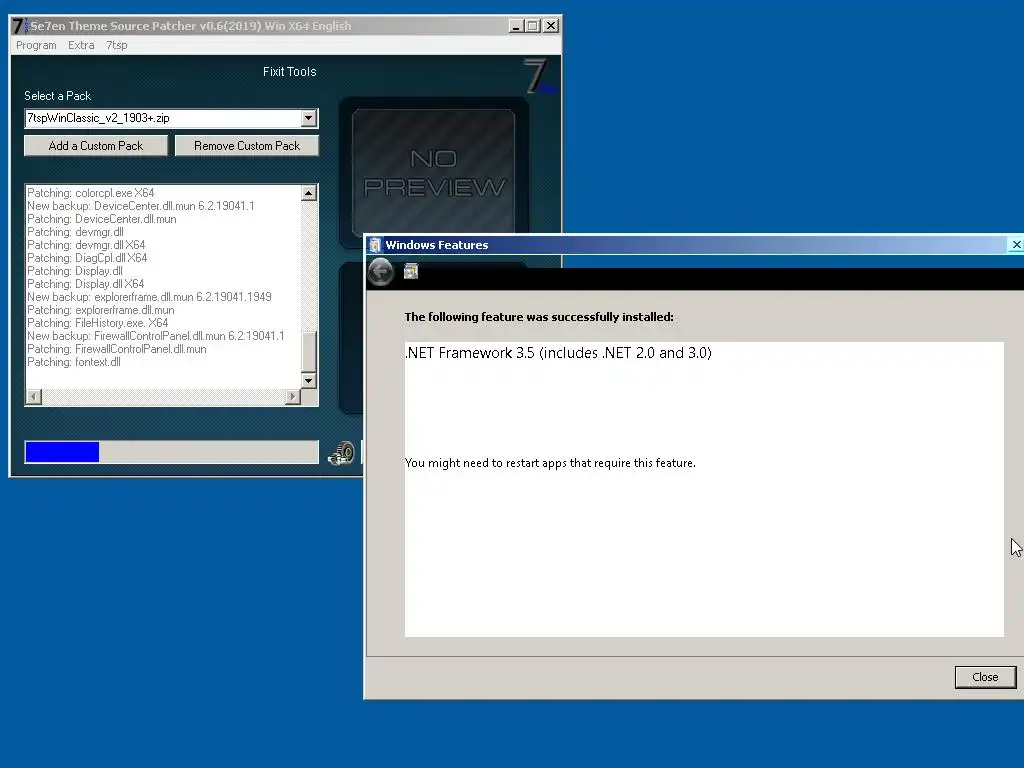
Task: Open the Program menu
Action: [x=36, y=45]
